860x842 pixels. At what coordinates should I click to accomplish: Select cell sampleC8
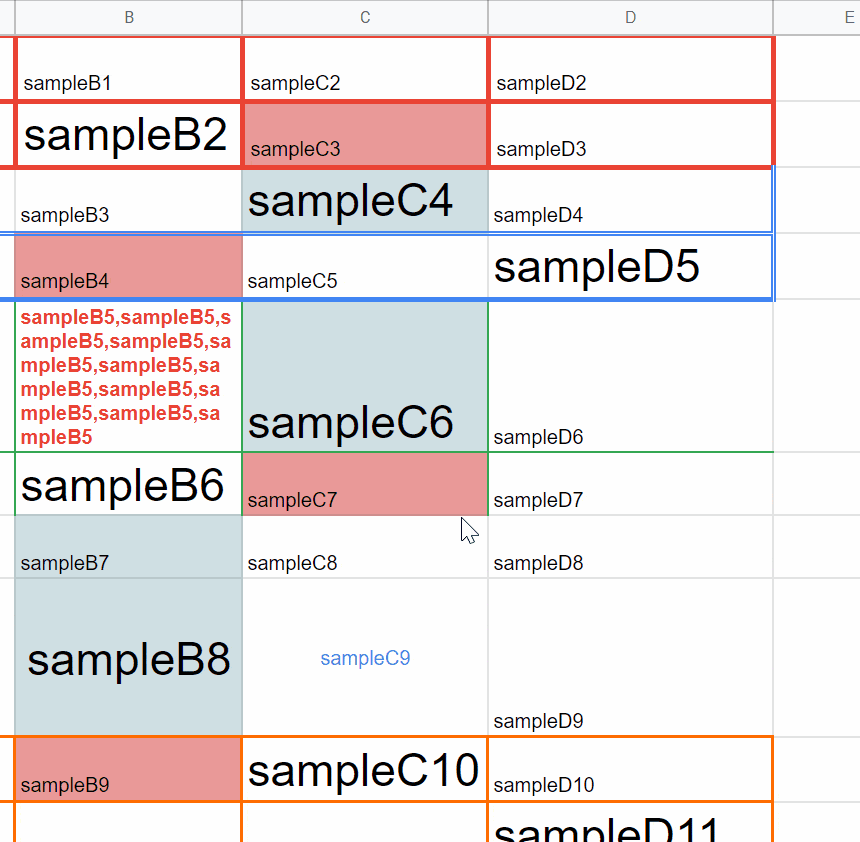coord(365,547)
